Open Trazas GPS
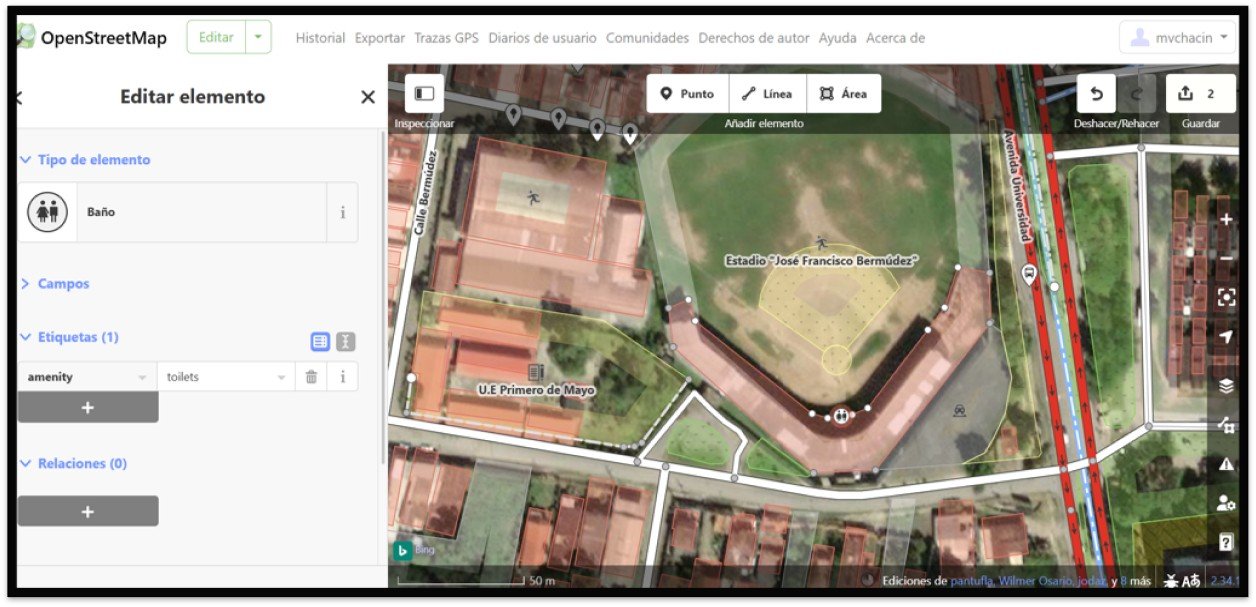1256x607 pixels. coord(446,38)
